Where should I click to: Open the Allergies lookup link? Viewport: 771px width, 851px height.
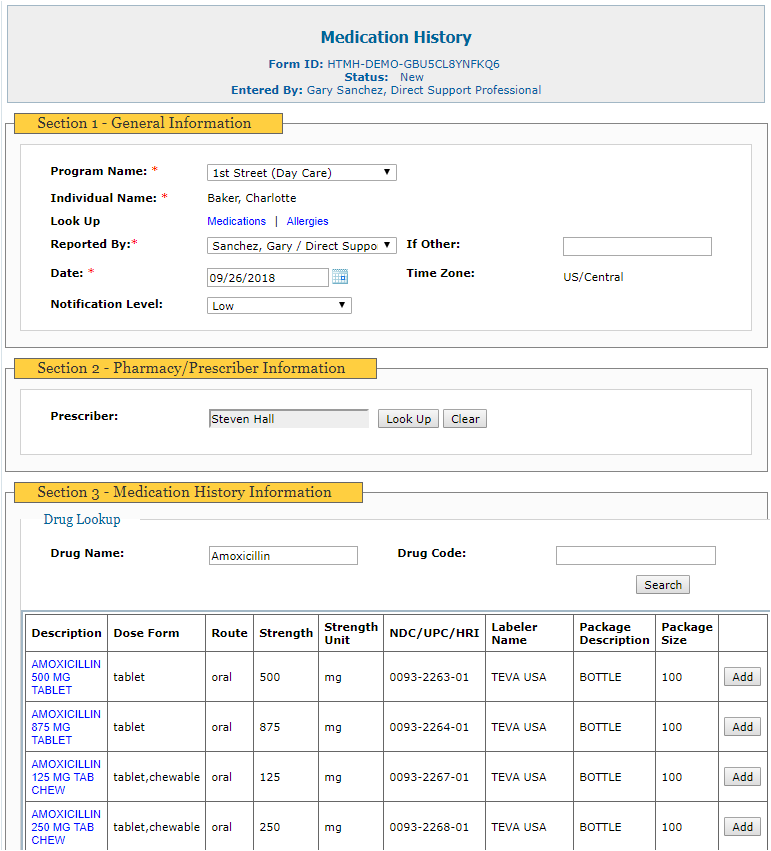(307, 221)
